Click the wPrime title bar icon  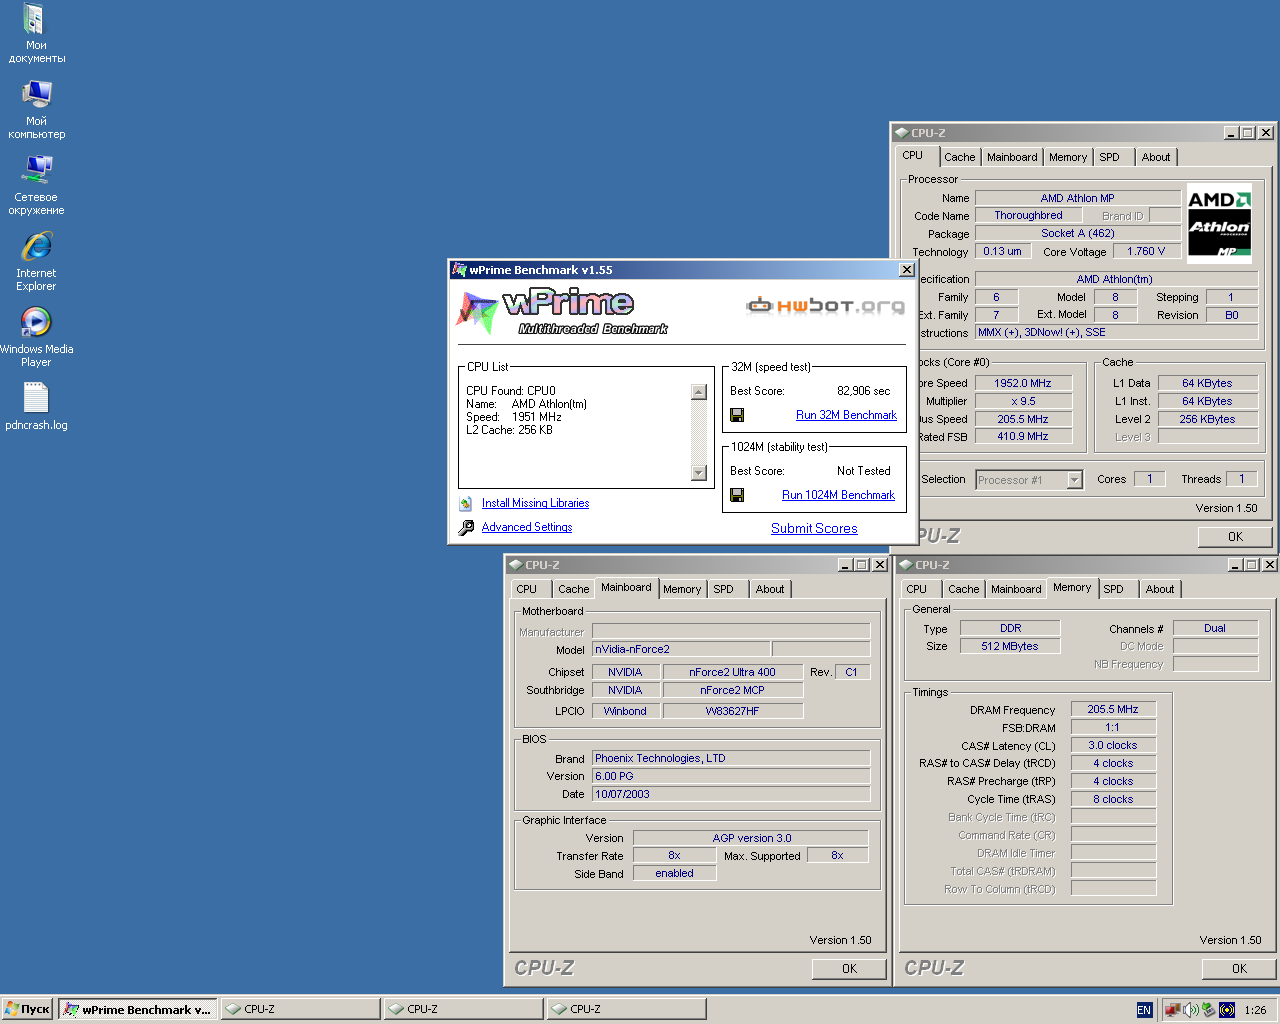459,270
